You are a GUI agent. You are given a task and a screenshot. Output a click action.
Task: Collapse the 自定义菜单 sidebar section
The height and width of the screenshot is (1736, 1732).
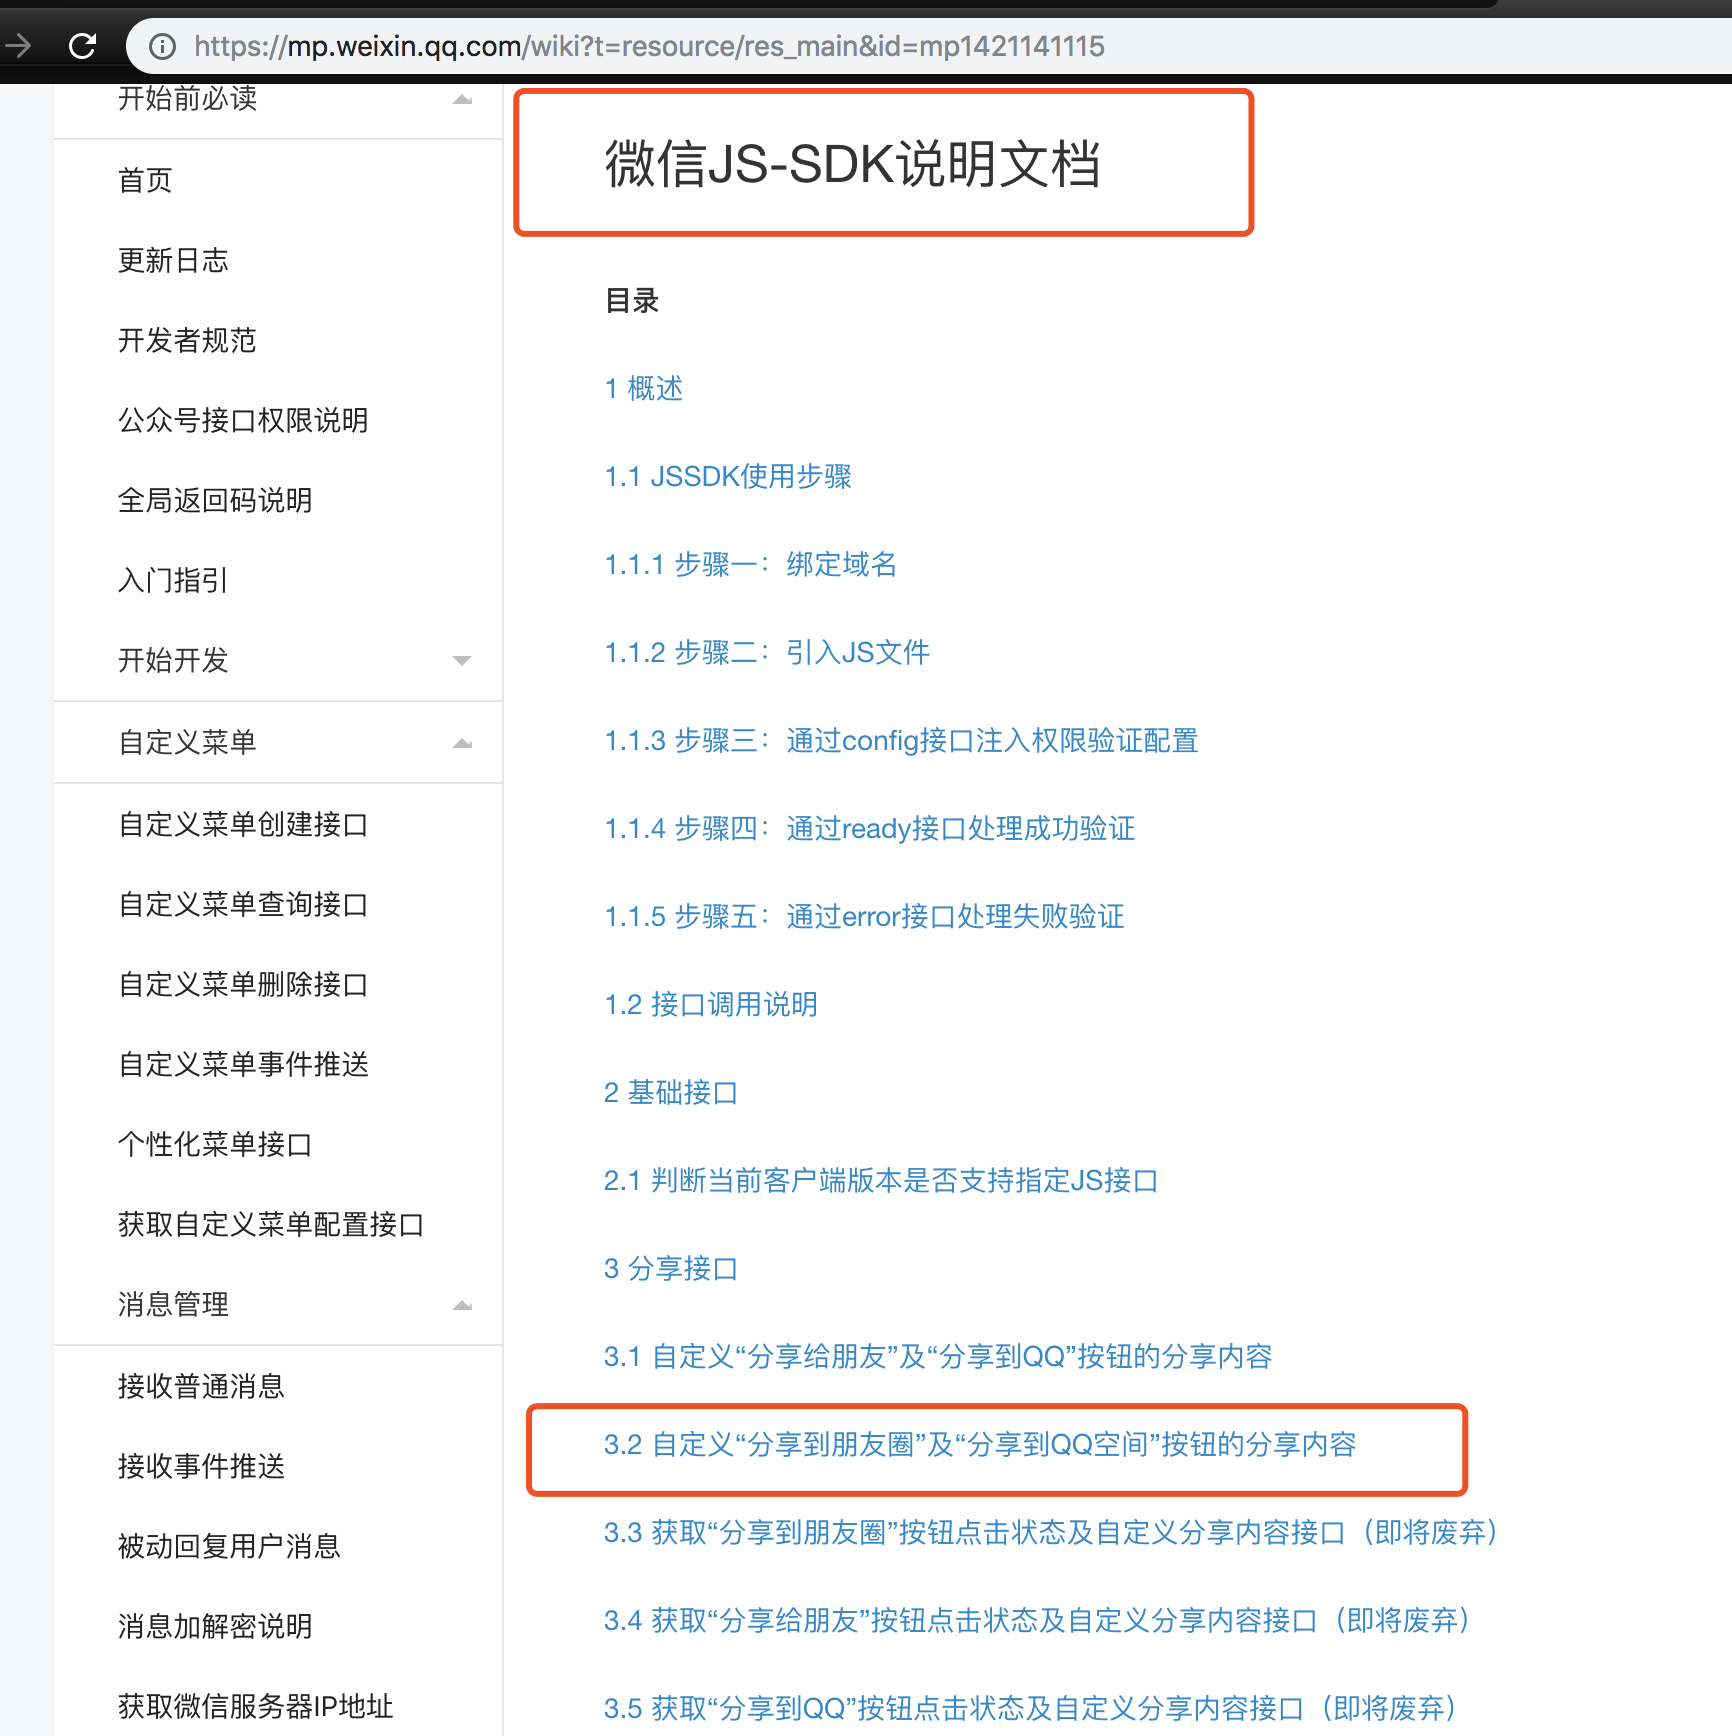coord(461,743)
